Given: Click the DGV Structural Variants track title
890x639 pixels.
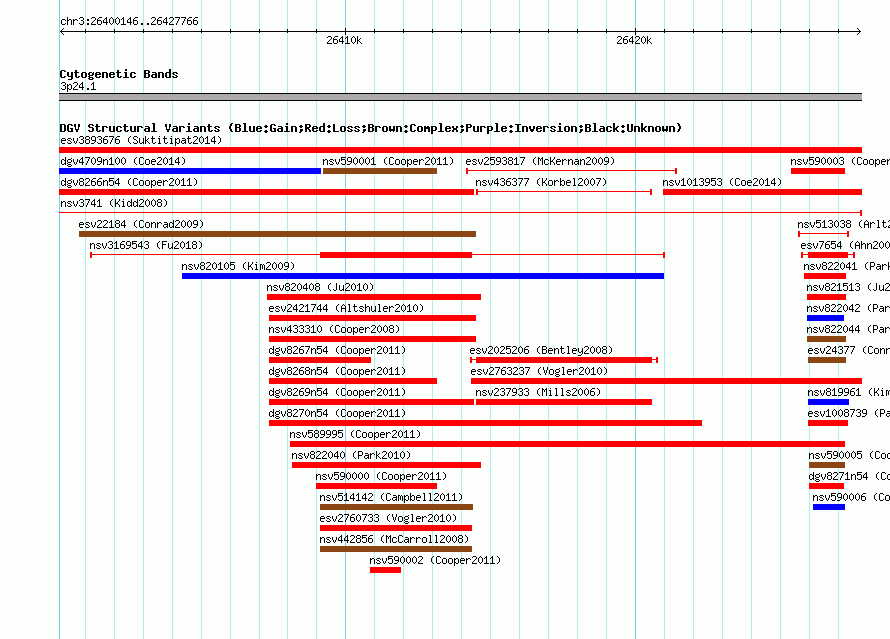Looking at the screenshot, I should point(370,128).
